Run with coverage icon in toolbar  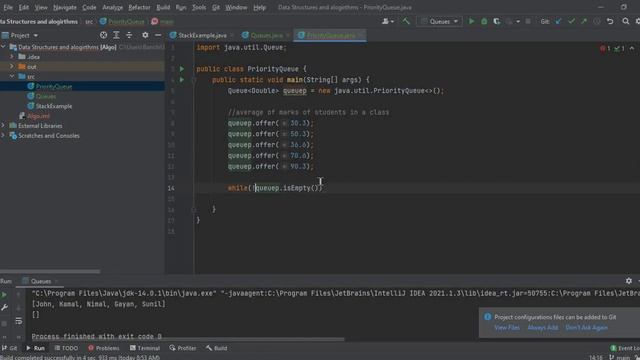(x=497, y=21)
